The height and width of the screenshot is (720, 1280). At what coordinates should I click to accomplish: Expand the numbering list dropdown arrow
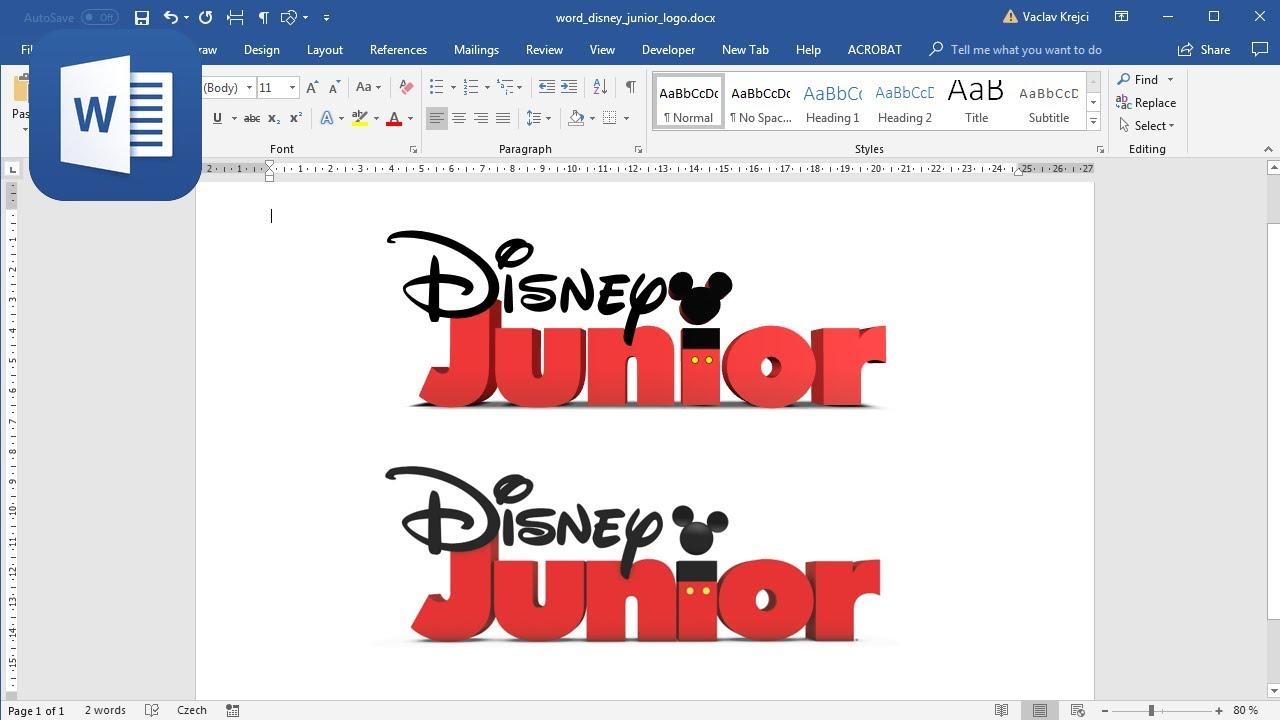pyautogui.click(x=487, y=88)
